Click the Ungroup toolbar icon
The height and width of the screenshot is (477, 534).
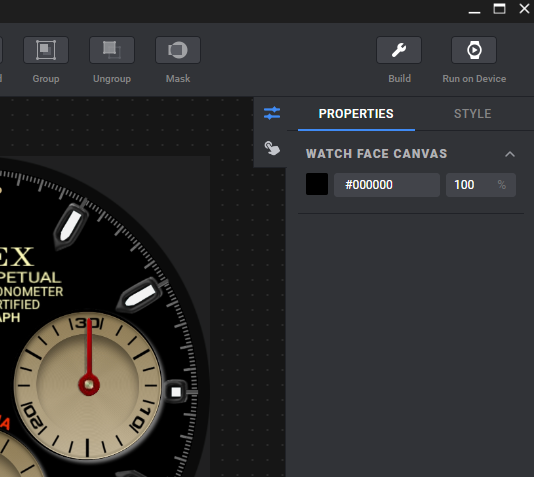(112, 50)
